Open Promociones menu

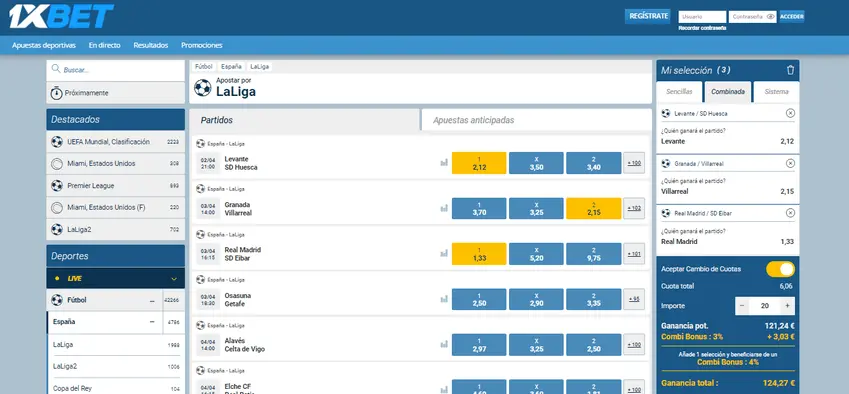click(201, 45)
